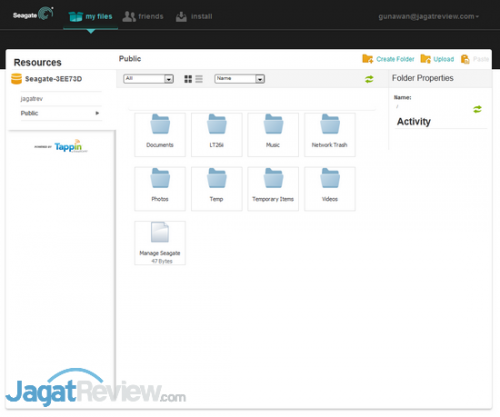Select the Seagate-3EE73D device

(47, 79)
